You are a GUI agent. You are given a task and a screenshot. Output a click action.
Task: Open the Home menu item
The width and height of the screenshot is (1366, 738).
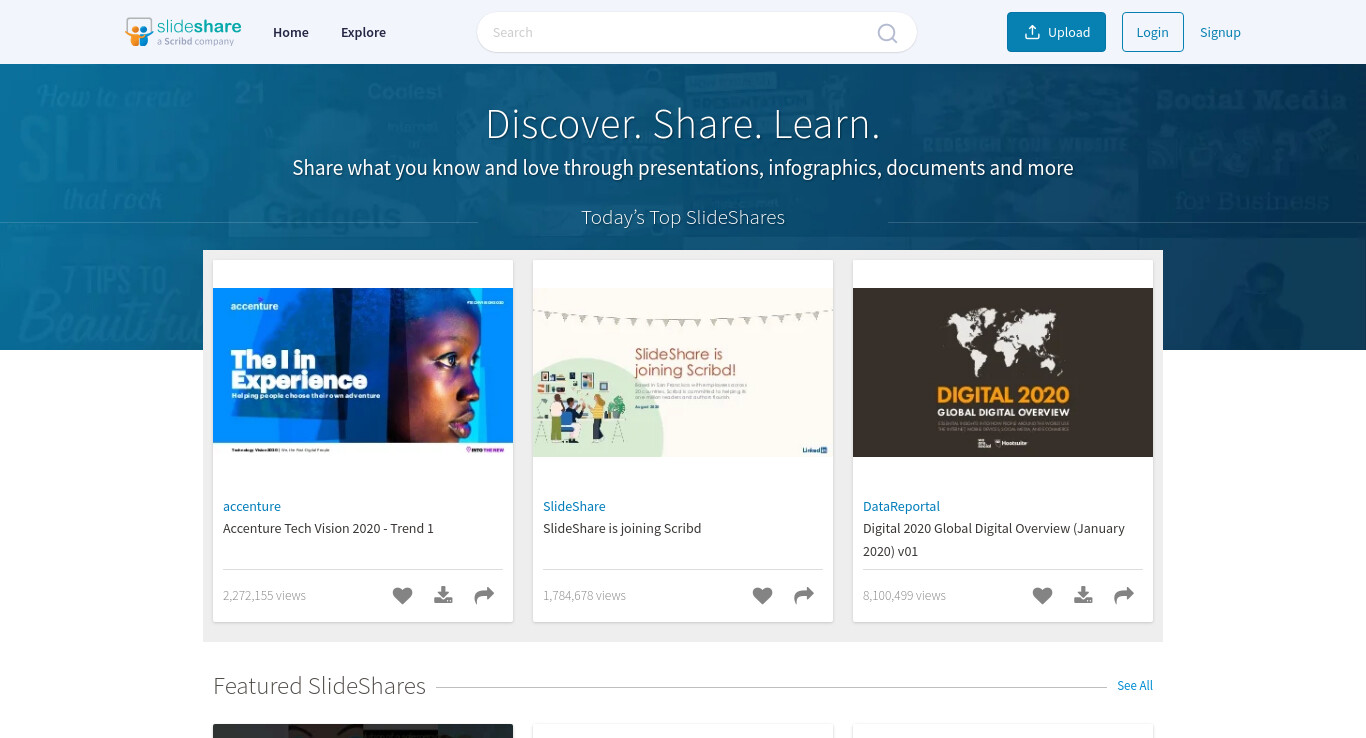(291, 32)
